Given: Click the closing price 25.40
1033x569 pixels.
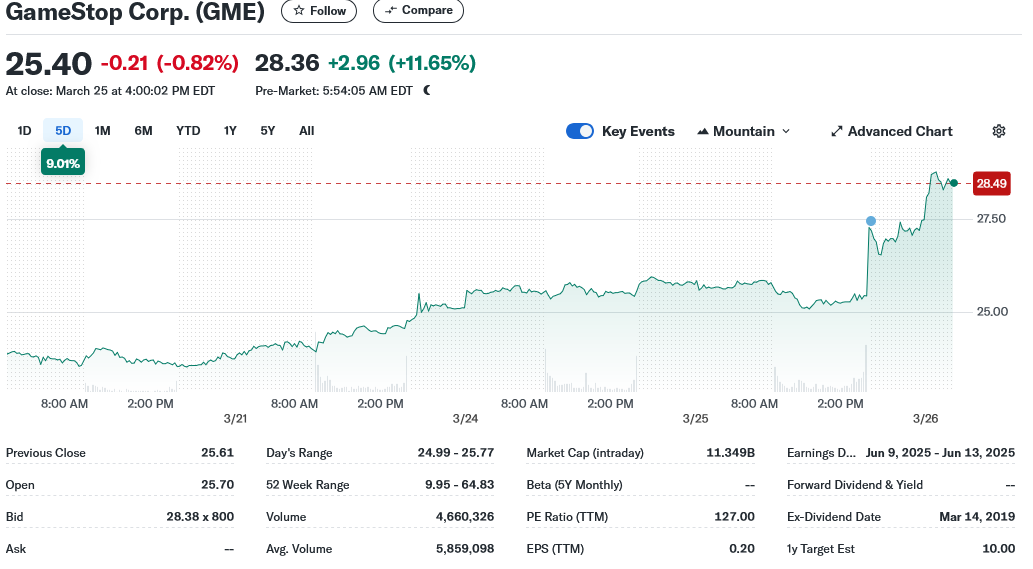Looking at the screenshot, I should click(x=49, y=63).
